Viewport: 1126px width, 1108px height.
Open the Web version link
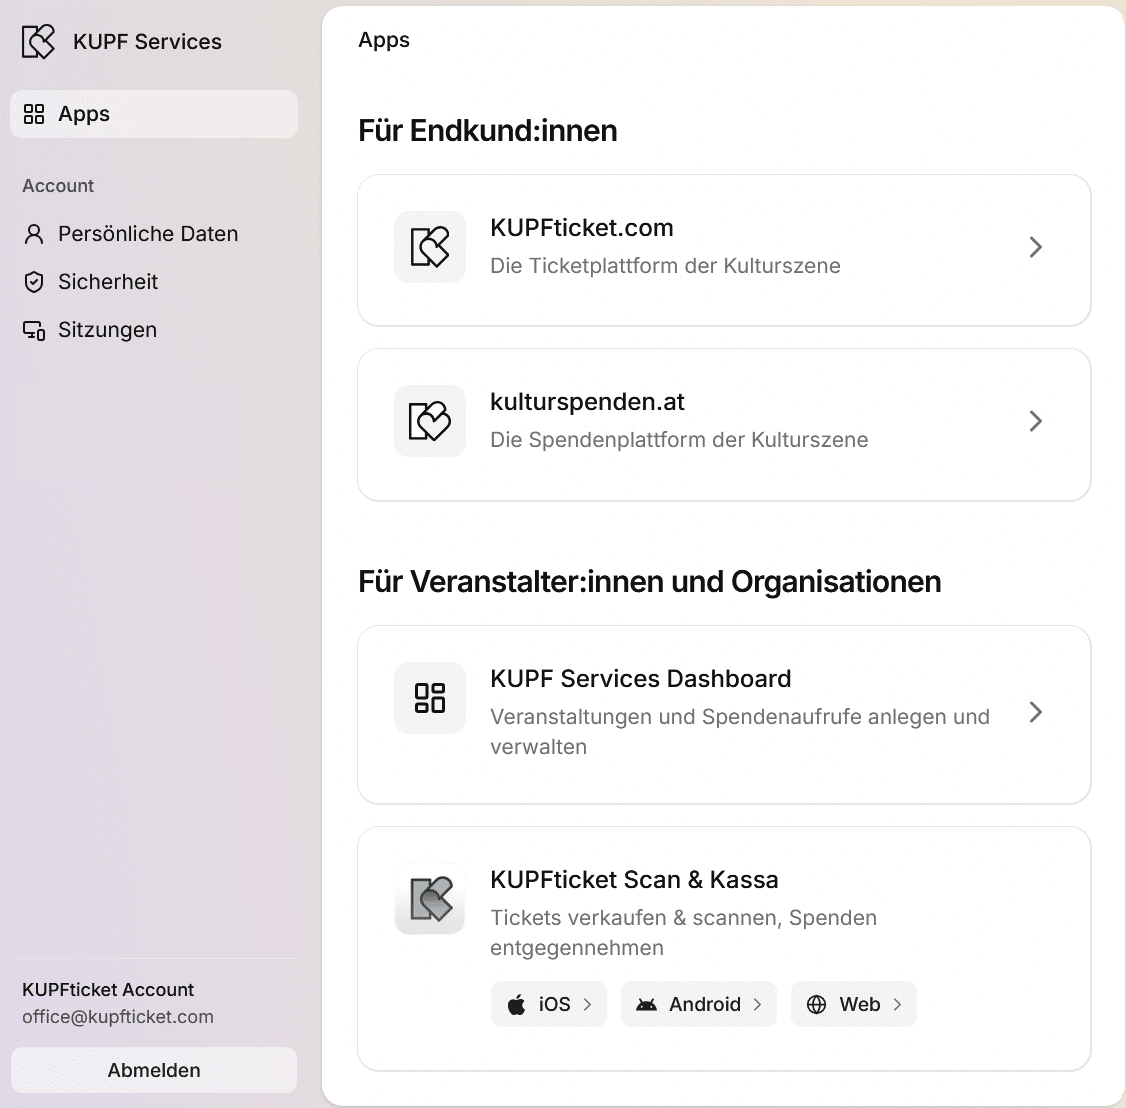click(x=854, y=1004)
